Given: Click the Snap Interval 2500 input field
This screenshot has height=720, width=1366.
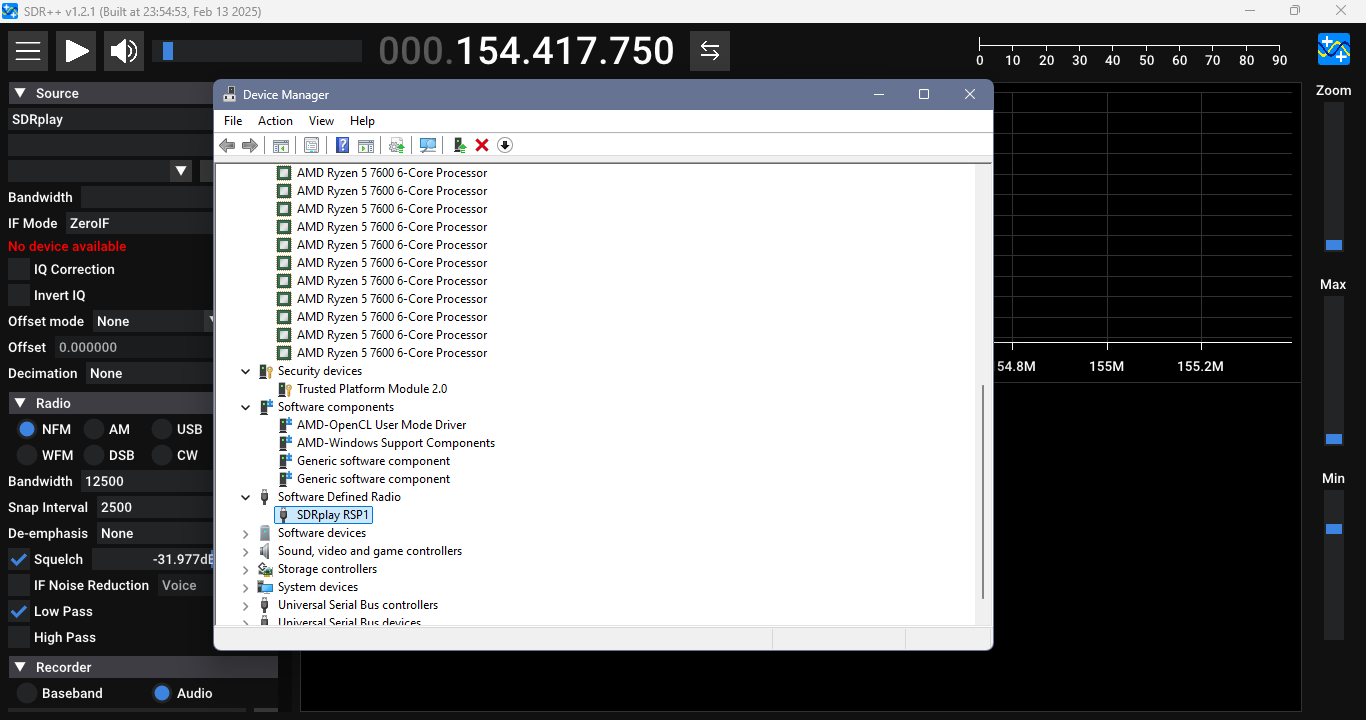Looking at the screenshot, I should pos(155,507).
